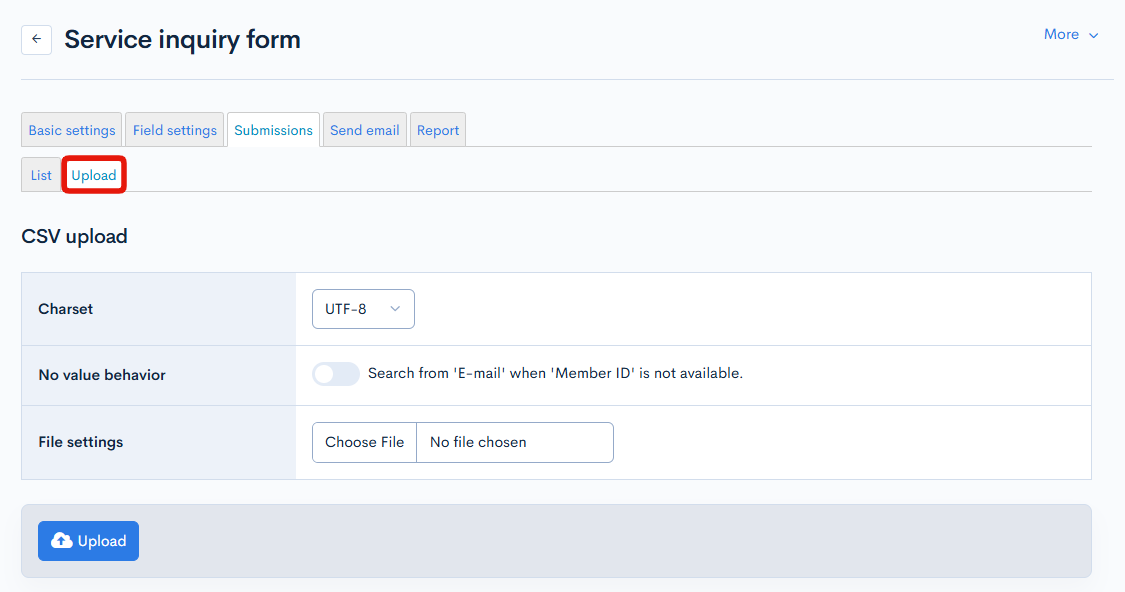Click the chevron beside More
The image size is (1125, 592).
pyautogui.click(x=1093, y=35)
